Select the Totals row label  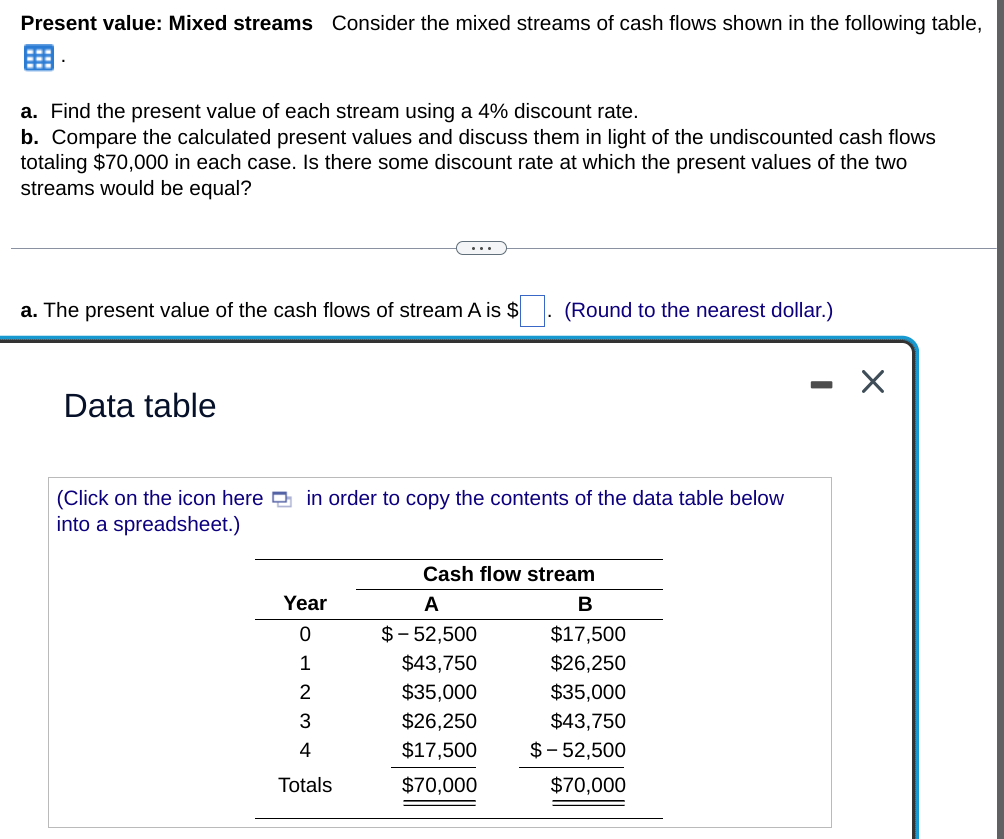[x=305, y=785]
